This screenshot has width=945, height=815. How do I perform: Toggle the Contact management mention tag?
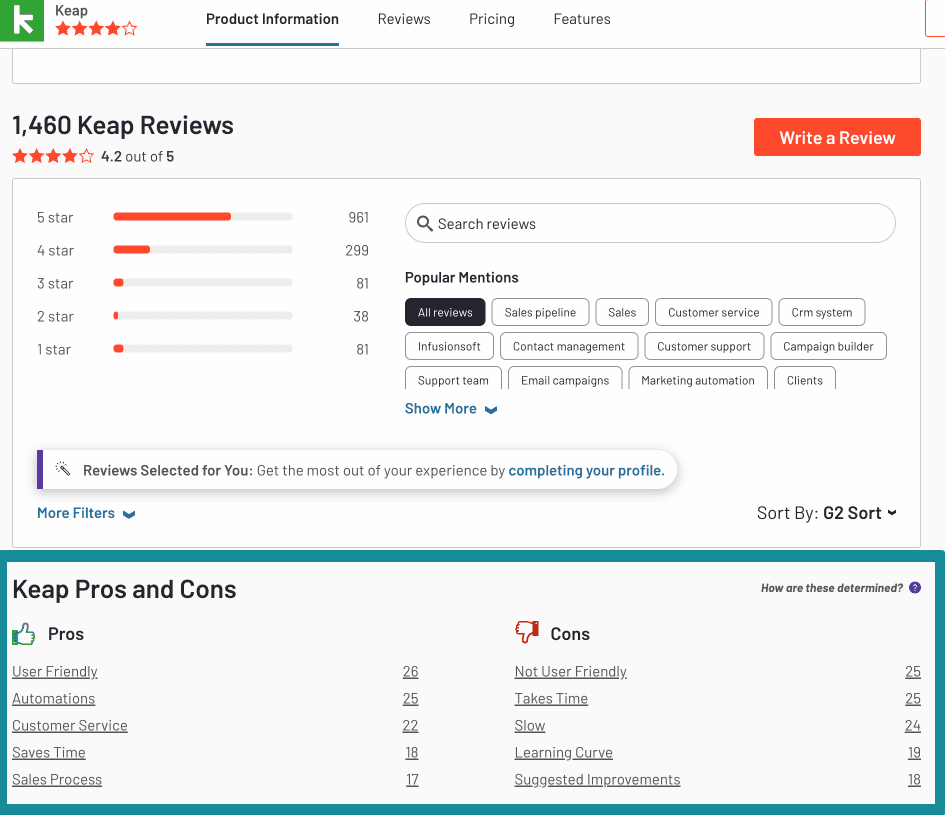click(569, 347)
